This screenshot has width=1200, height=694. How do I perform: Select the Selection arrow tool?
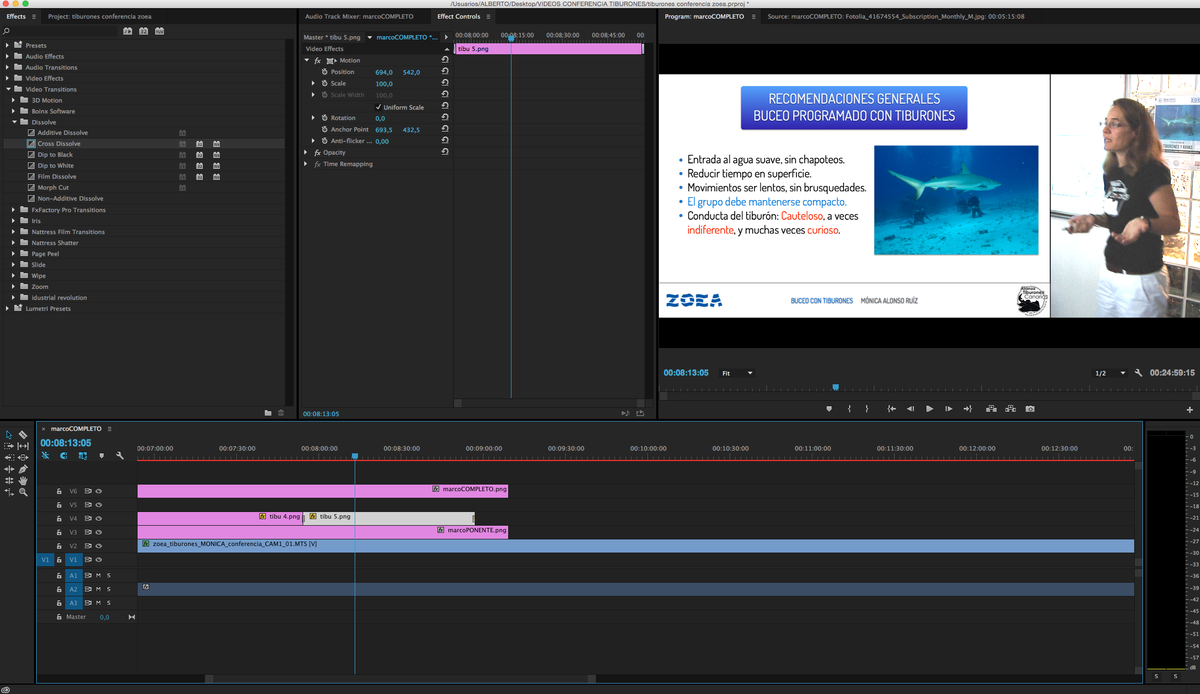(x=9, y=434)
